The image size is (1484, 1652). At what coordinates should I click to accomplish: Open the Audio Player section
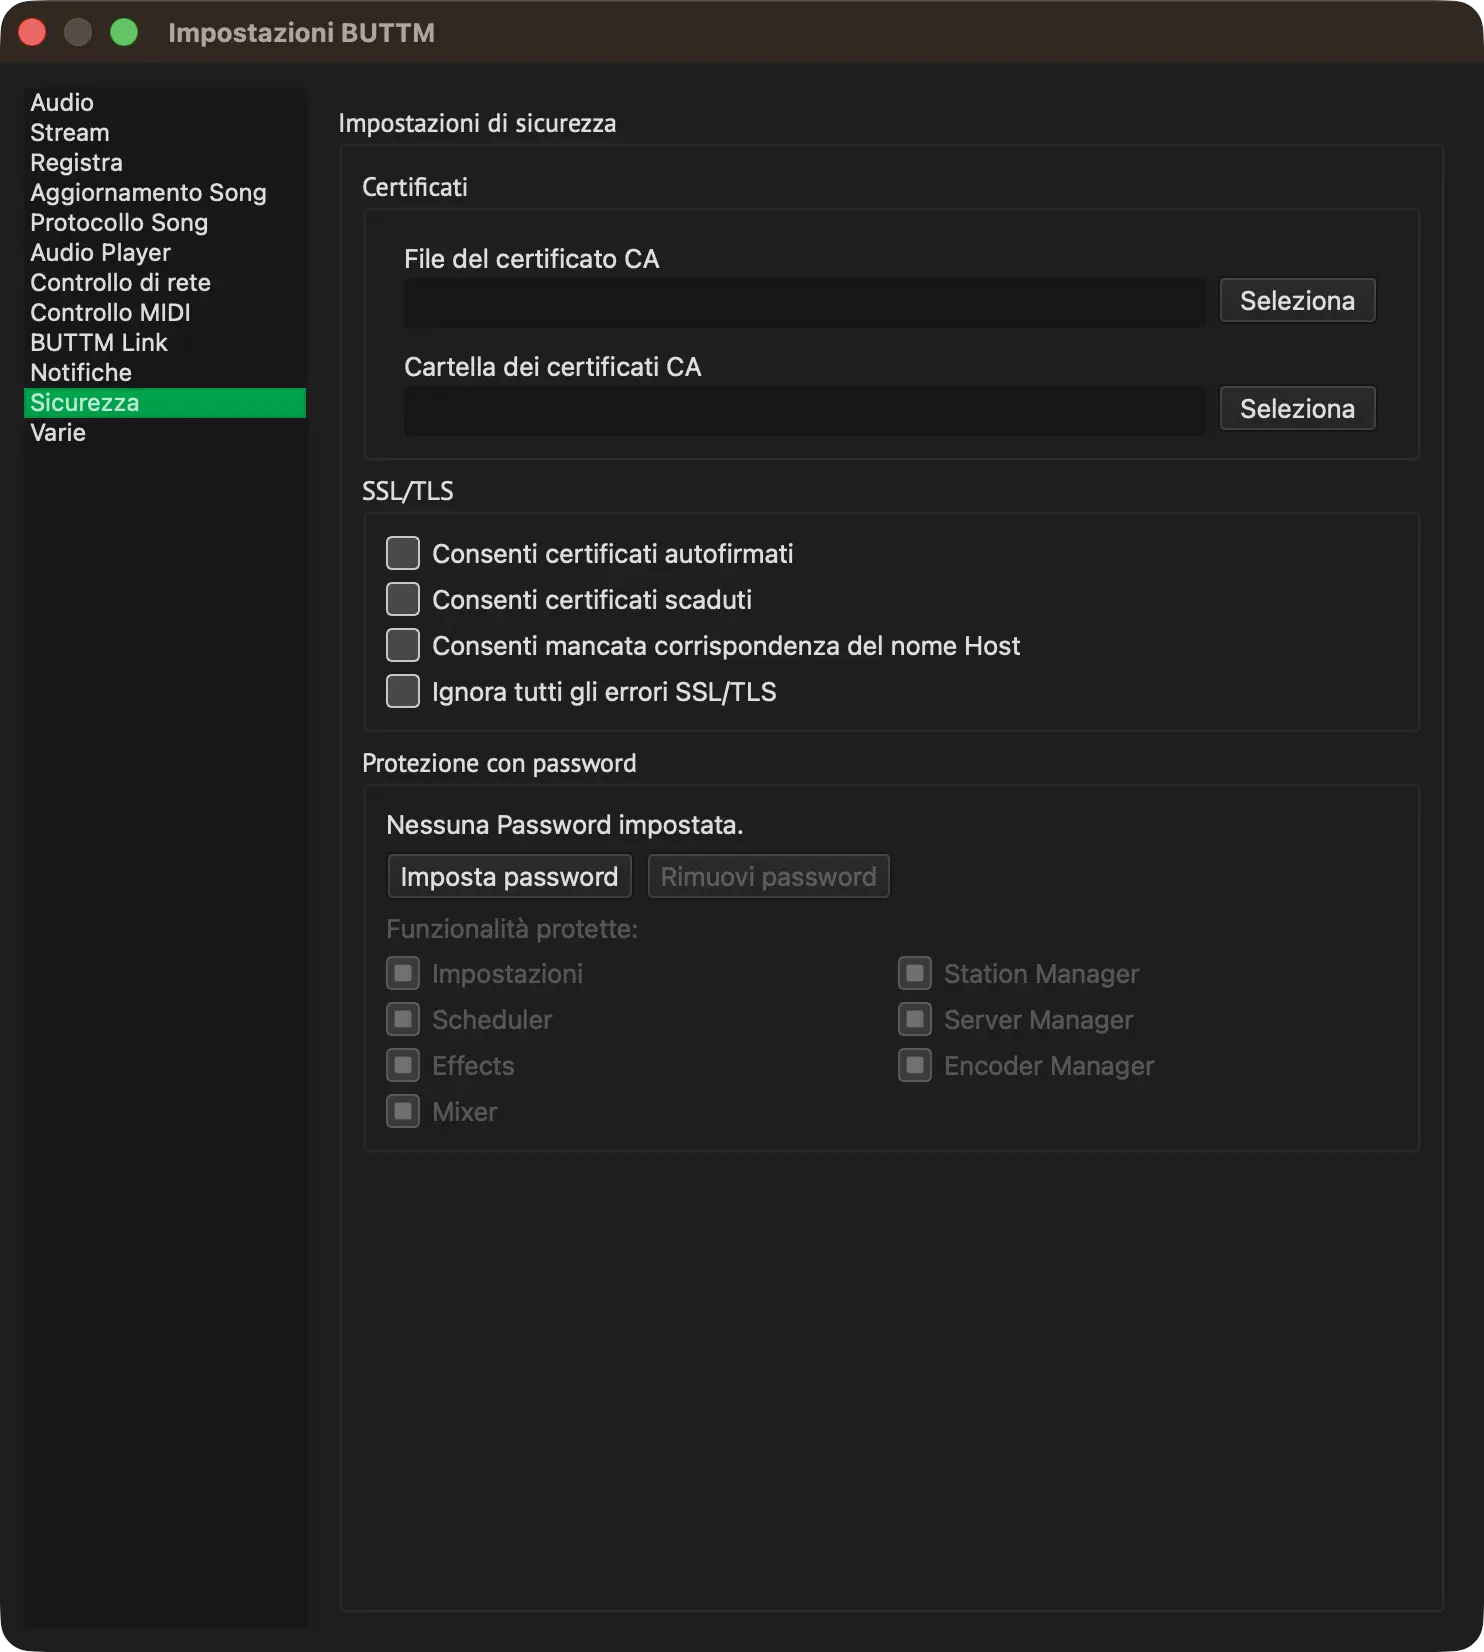point(164,252)
